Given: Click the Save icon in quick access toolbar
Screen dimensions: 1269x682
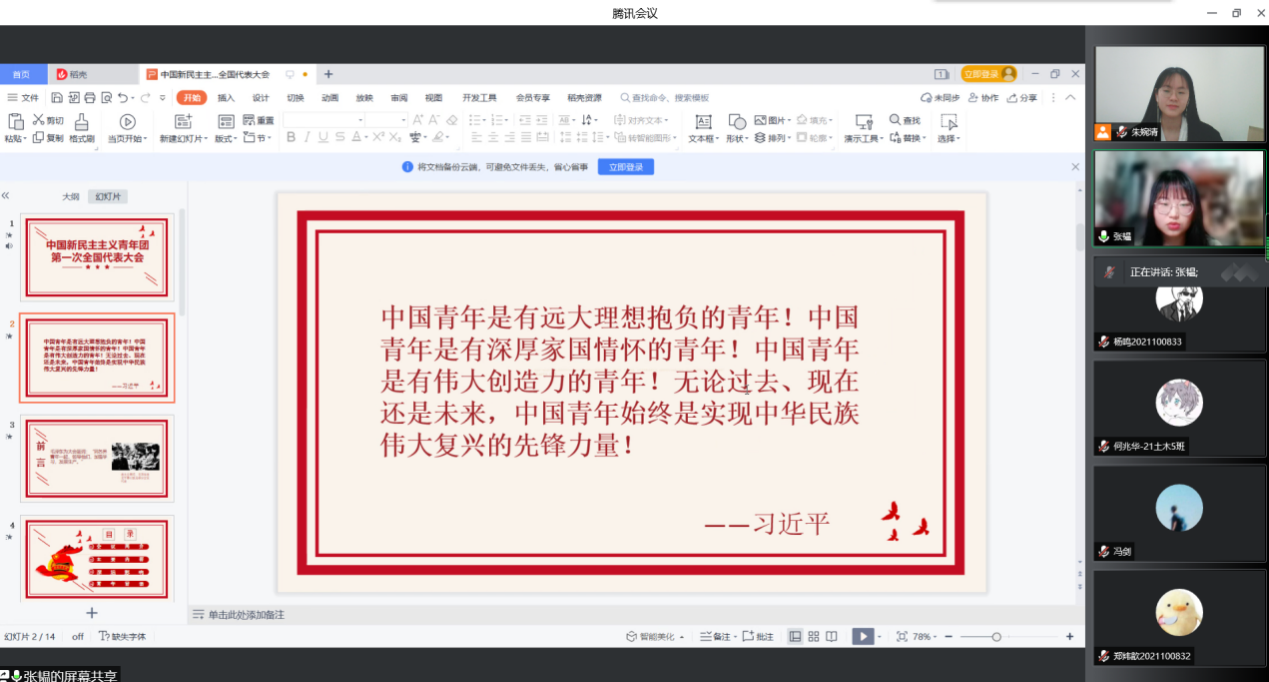Looking at the screenshot, I should [57, 98].
